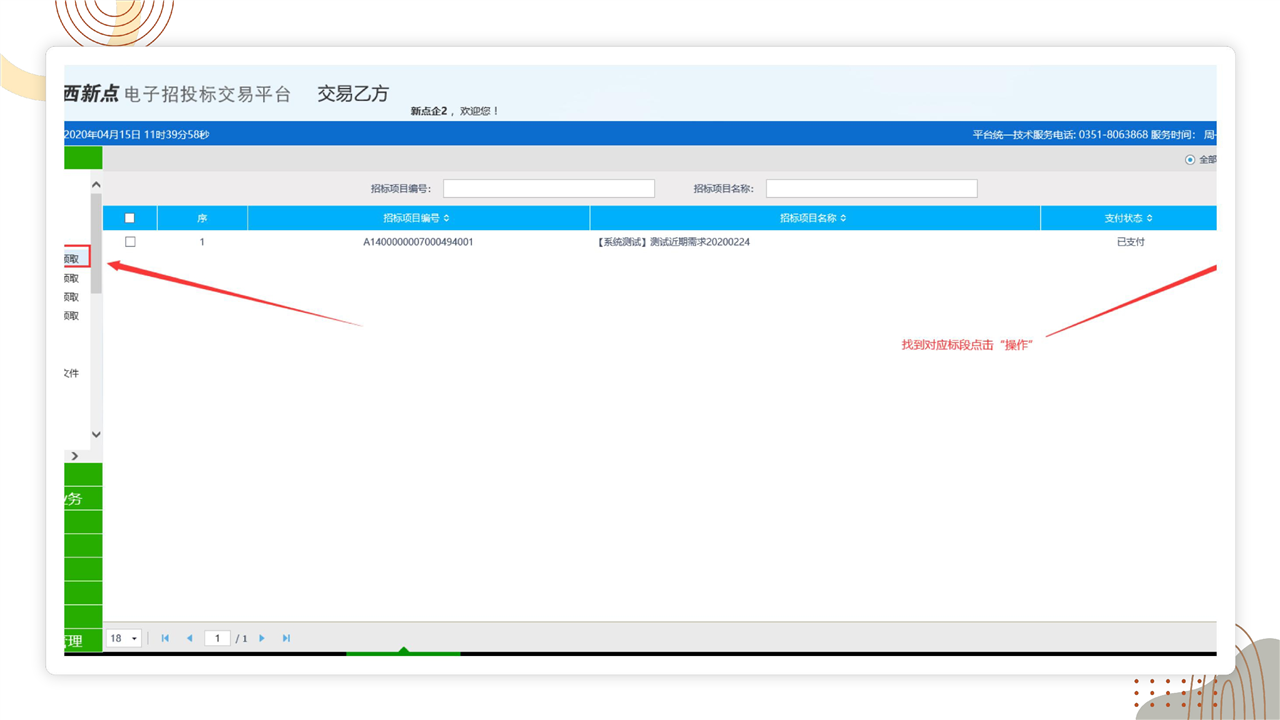Jump to last page in pager
This screenshot has height=720, width=1280.
(x=286, y=638)
